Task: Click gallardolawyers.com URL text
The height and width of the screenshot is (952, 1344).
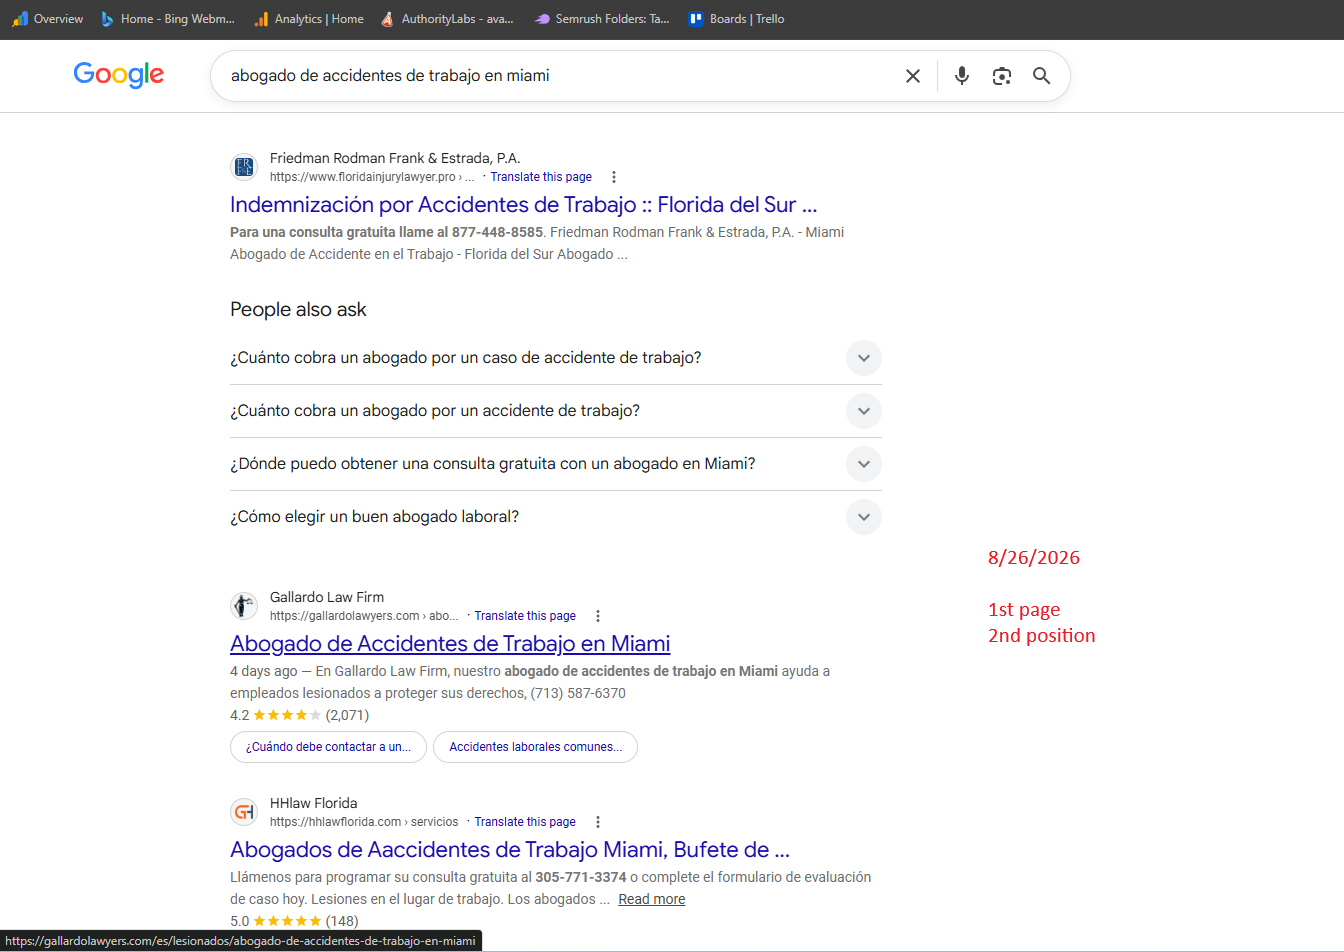Action: 364,616
